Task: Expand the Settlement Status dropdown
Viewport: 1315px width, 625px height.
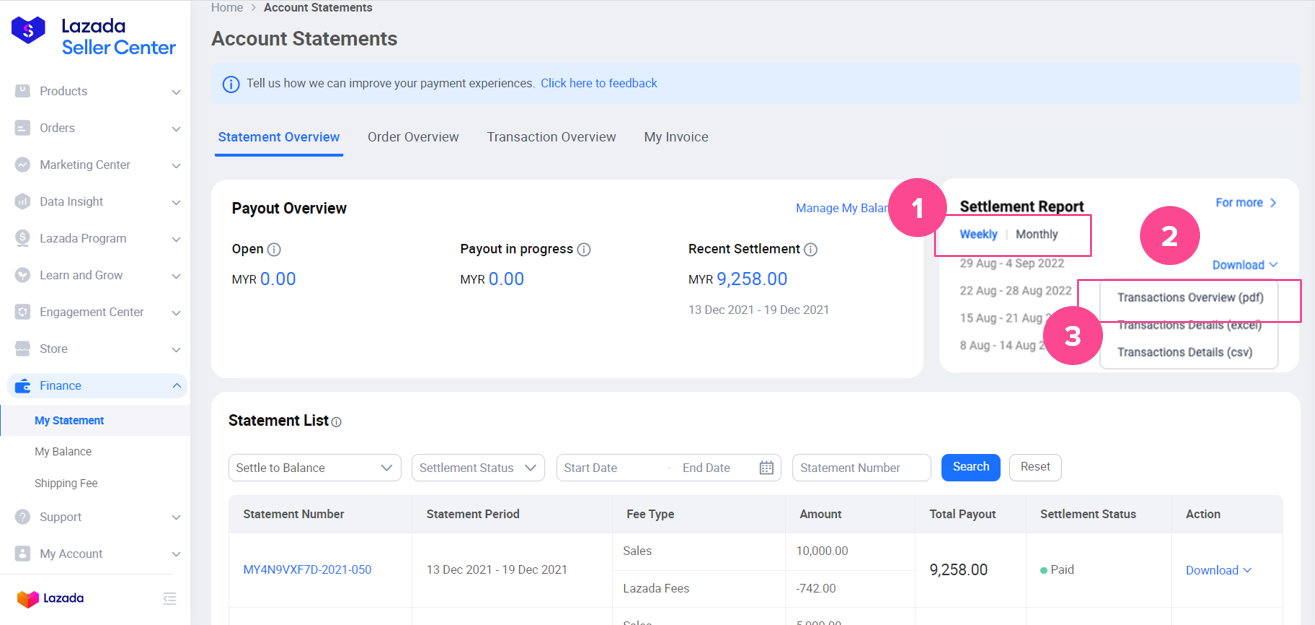Action: [477, 467]
